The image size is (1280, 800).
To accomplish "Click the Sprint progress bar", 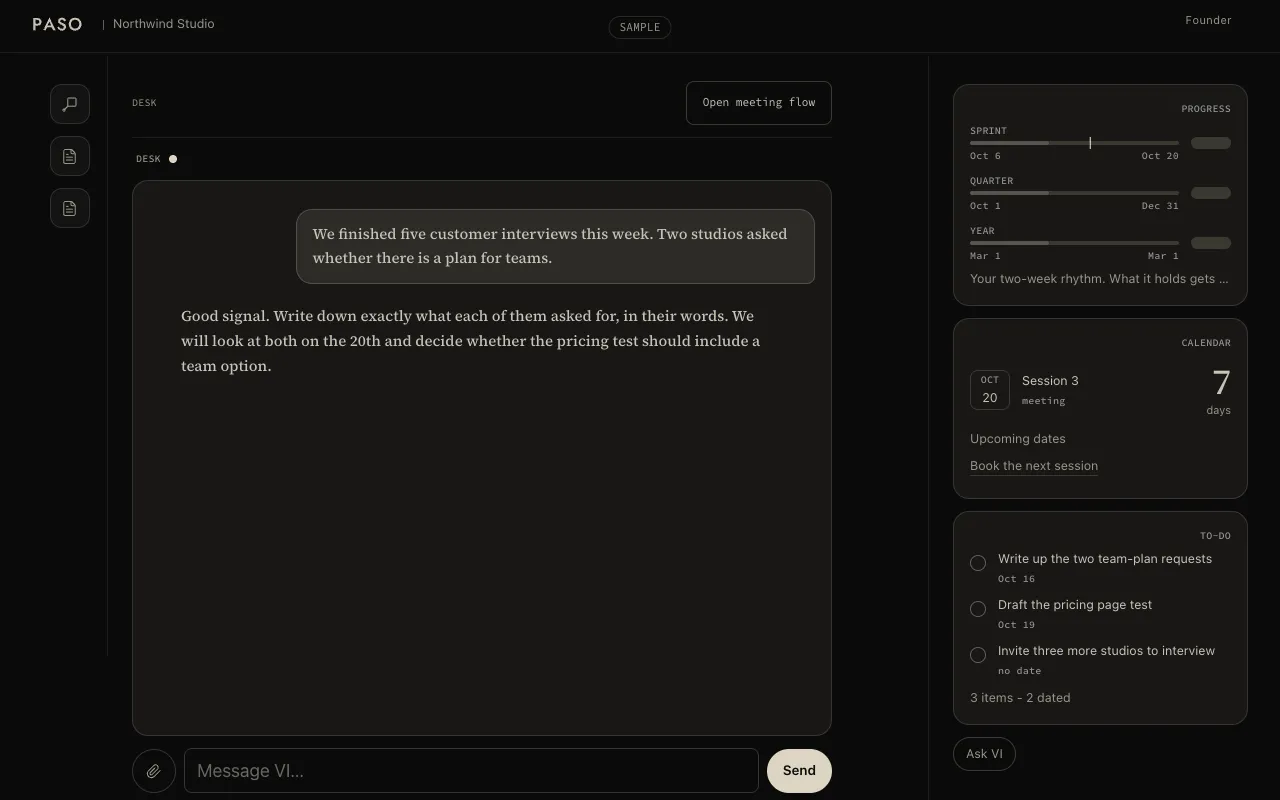I will 1074,143.
